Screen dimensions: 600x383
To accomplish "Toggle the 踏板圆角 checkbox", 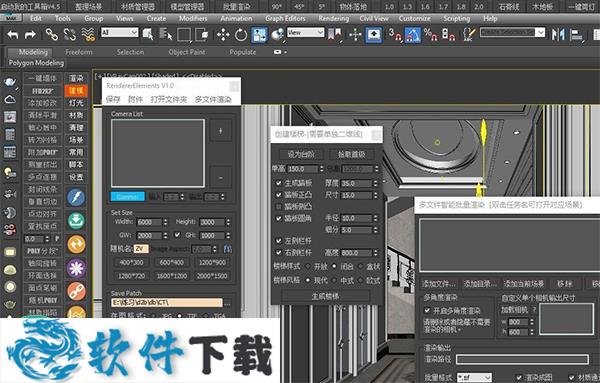I will (279, 218).
